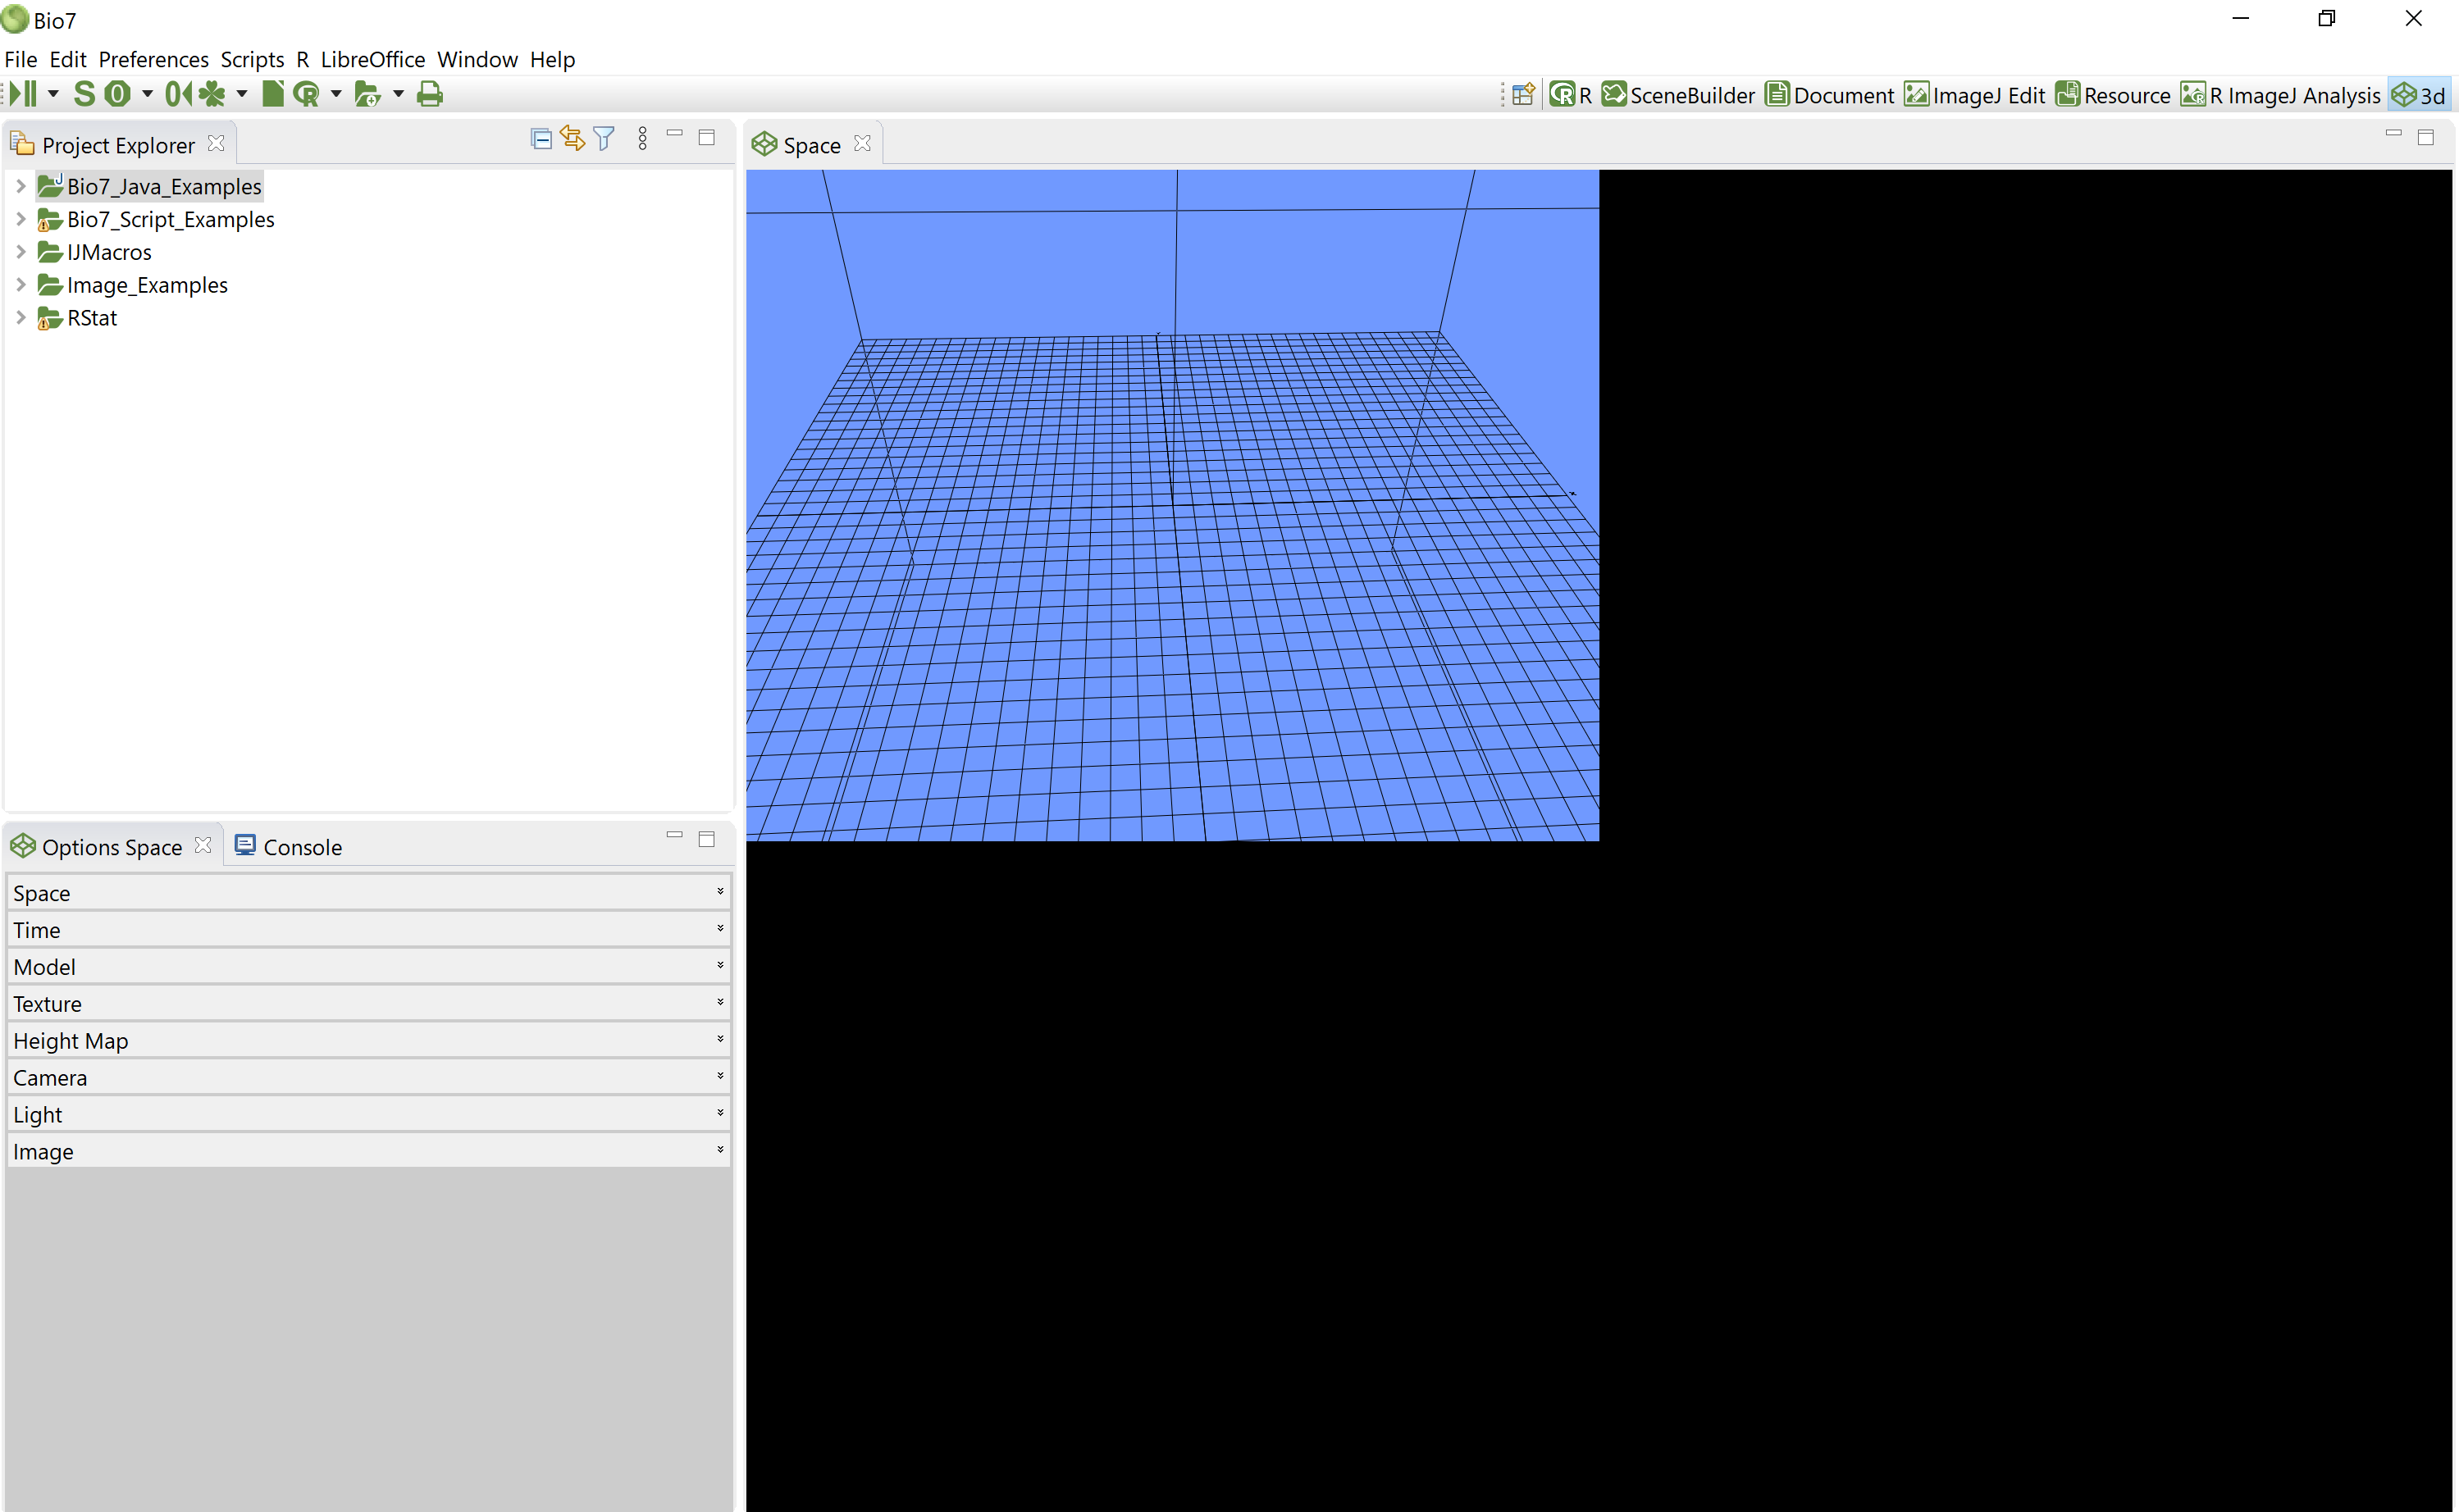Expand the Camera options section
The image size is (2459, 1512).
click(368, 1077)
